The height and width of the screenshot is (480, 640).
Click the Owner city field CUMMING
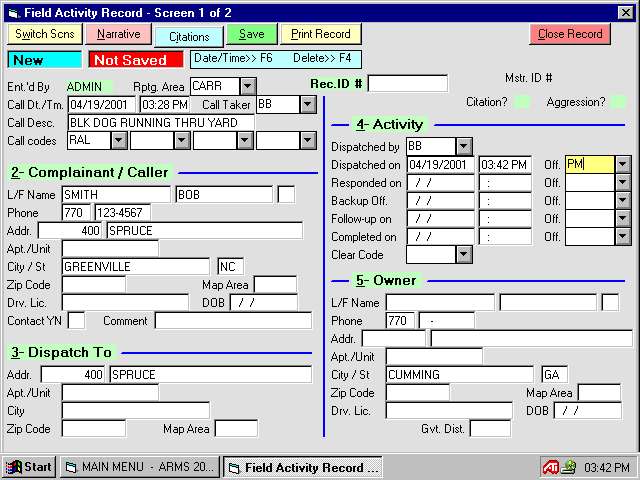coord(460,374)
